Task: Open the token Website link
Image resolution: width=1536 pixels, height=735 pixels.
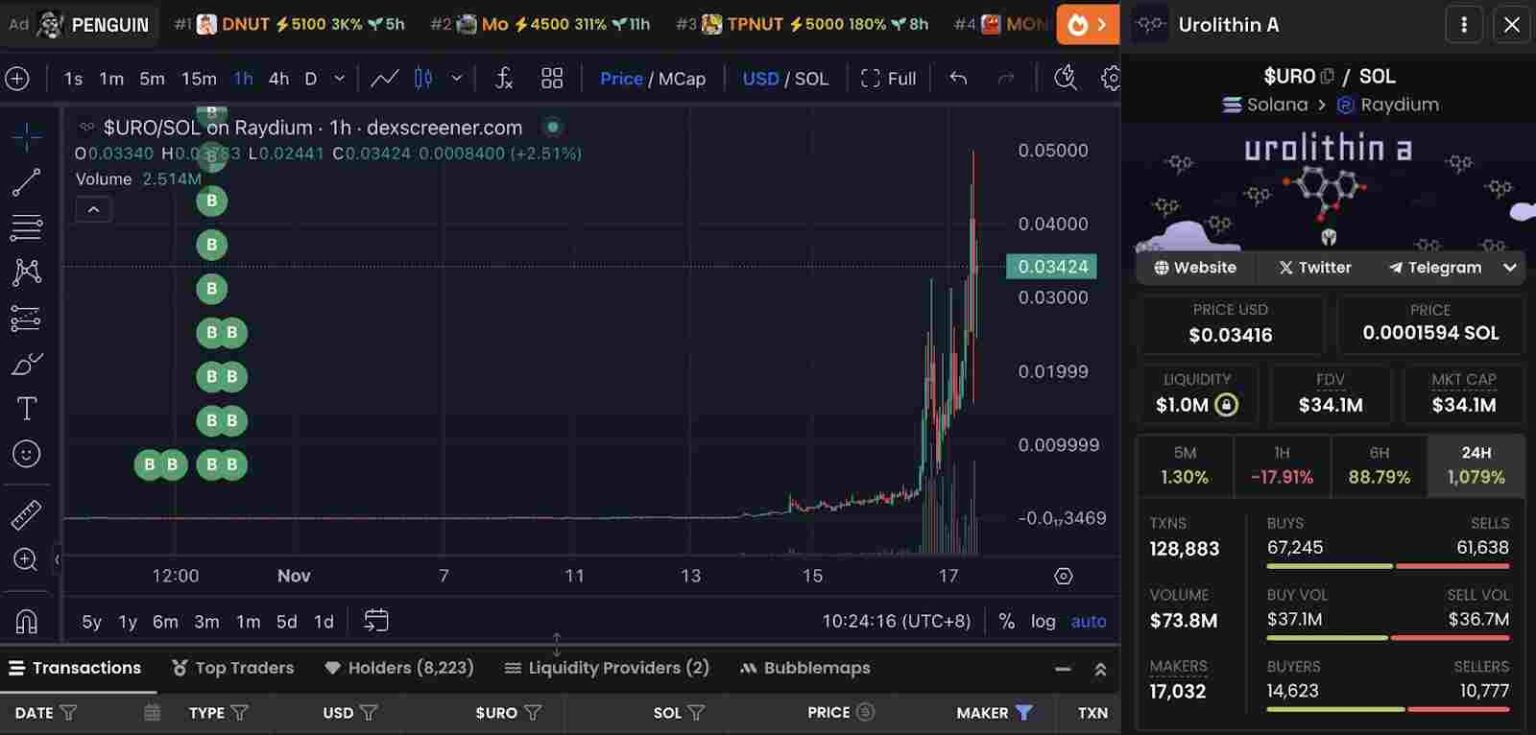Action: pyautogui.click(x=1195, y=268)
